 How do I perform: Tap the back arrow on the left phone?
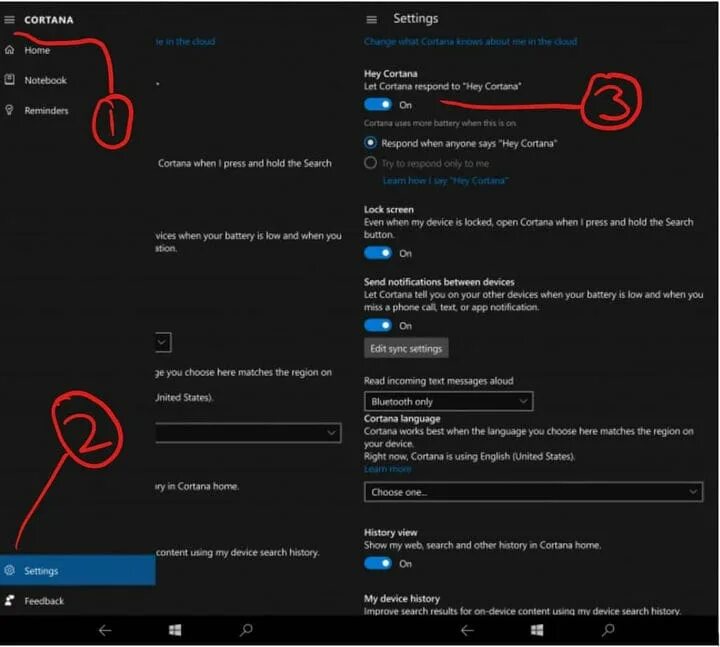pyautogui.click(x=105, y=630)
